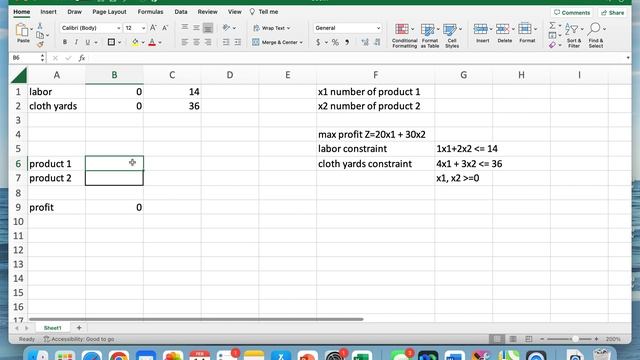Switch to the Insert tab

click(x=48, y=12)
